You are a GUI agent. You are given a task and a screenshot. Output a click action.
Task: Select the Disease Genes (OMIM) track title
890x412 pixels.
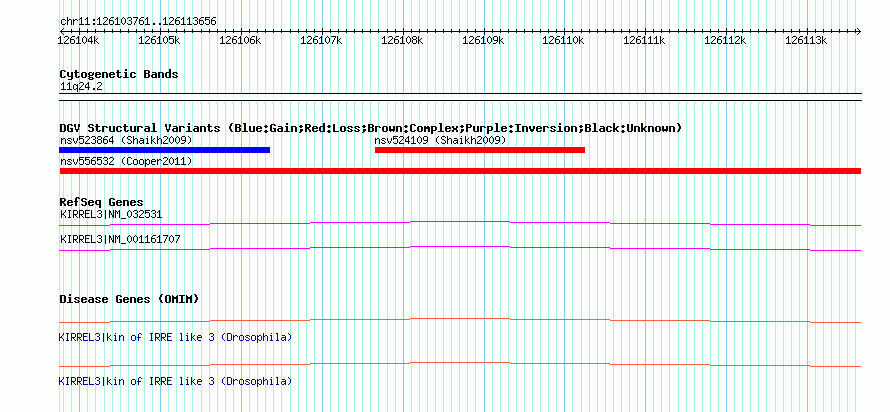pos(129,299)
